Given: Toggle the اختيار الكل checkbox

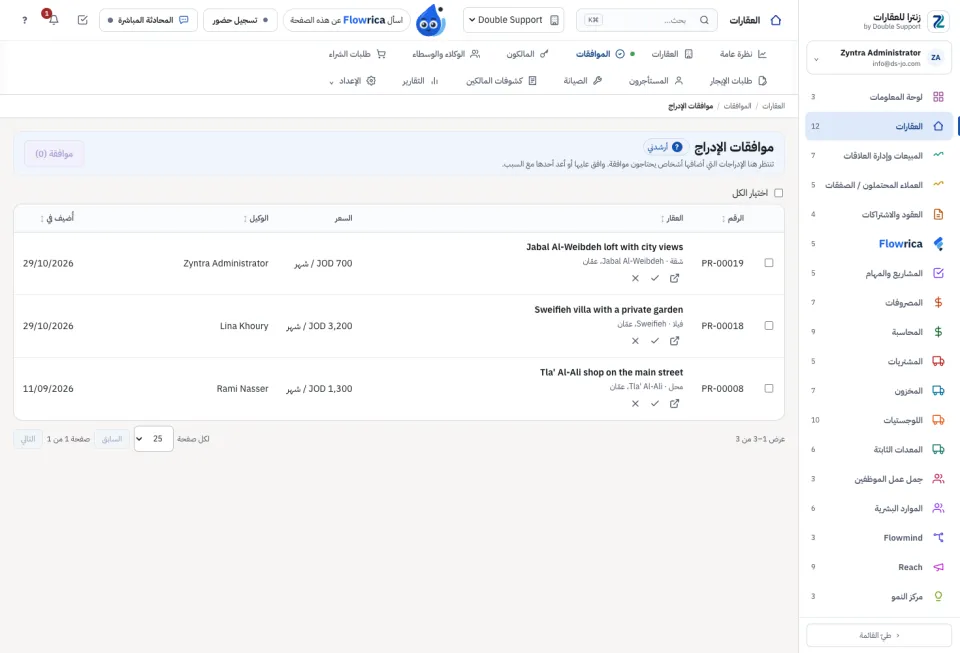Looking at the screenshot, I should point(778,193).
